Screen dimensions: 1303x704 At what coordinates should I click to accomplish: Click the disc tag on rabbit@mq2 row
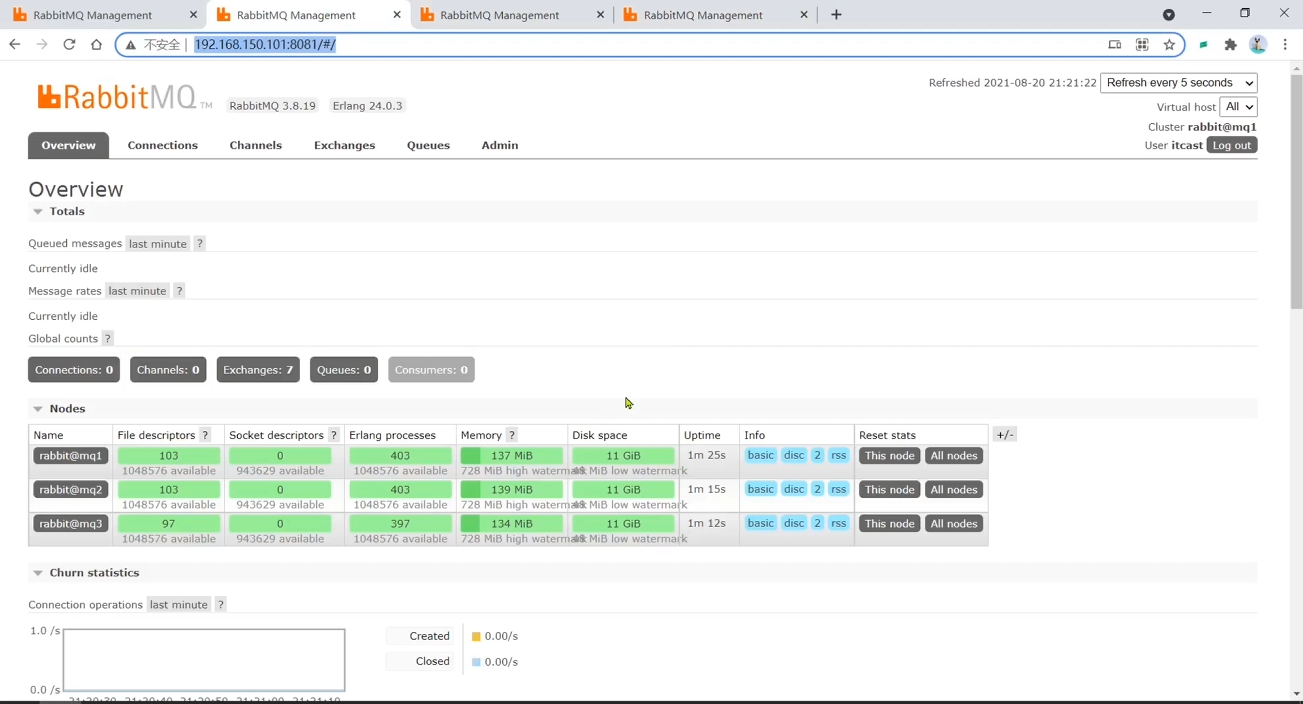coord(794,490)
